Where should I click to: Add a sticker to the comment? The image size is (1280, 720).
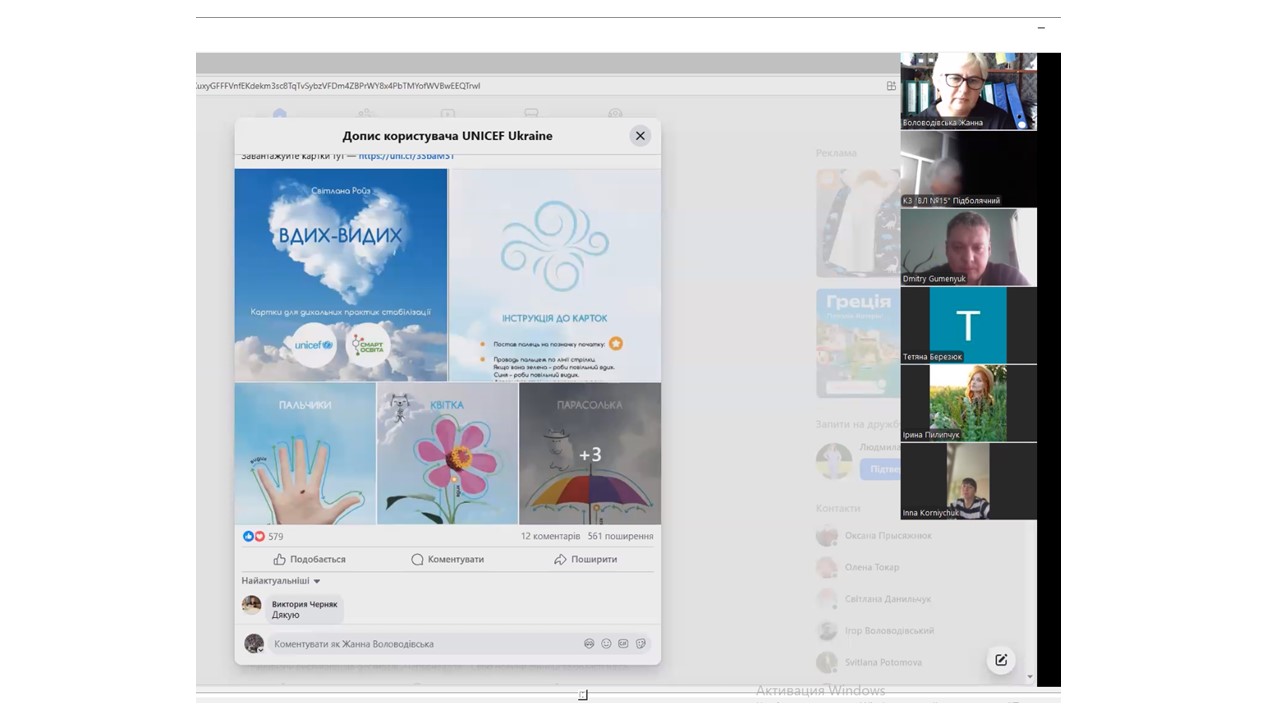coord(641,644)
